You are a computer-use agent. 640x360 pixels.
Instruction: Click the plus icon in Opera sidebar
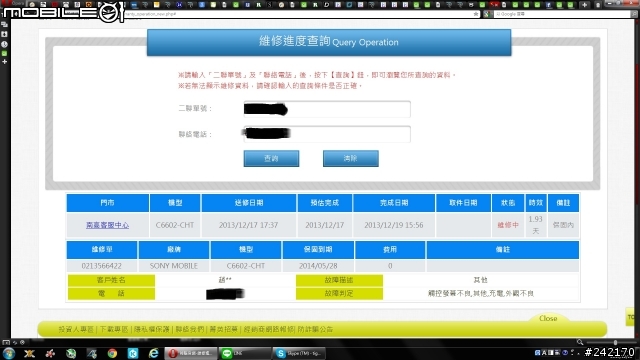(x=4, y=62)
